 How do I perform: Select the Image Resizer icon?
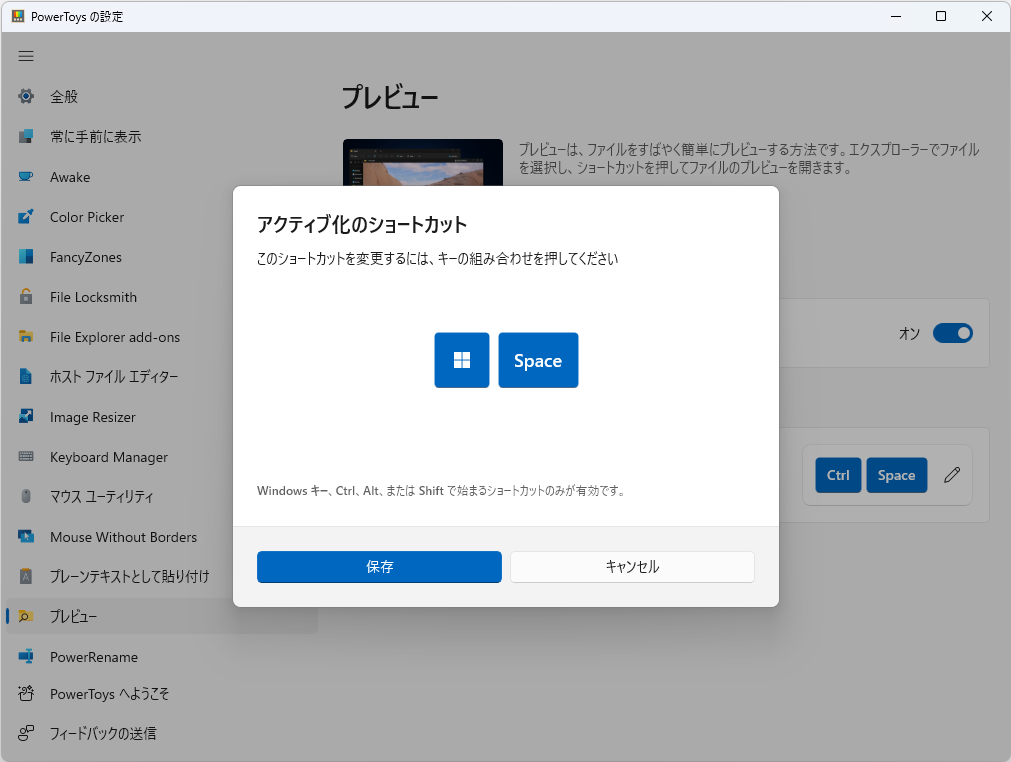(25, 417)
